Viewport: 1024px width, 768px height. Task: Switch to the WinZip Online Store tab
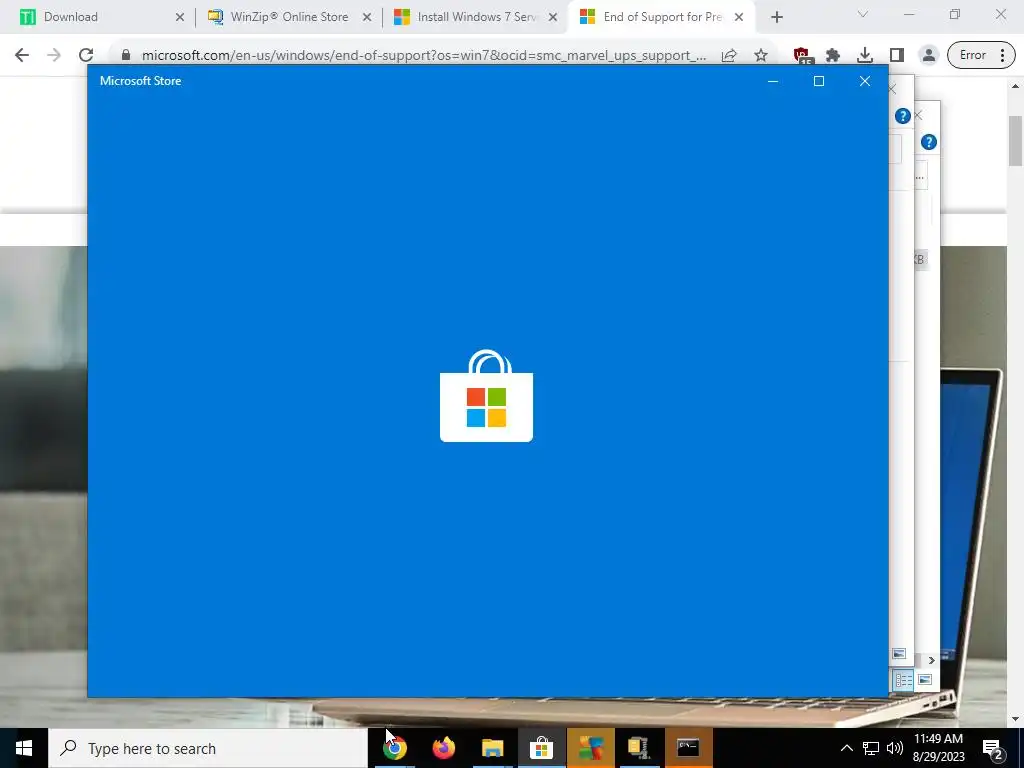point(287,17)
